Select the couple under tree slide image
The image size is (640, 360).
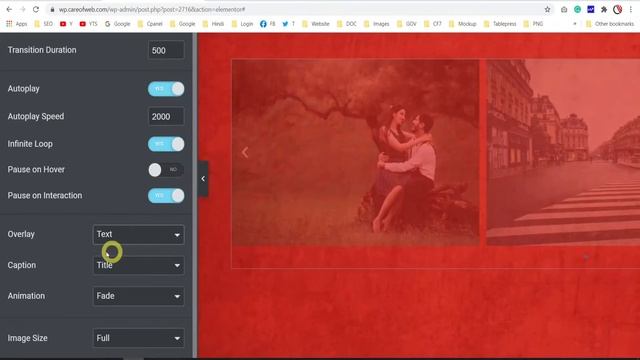(356, 153)
